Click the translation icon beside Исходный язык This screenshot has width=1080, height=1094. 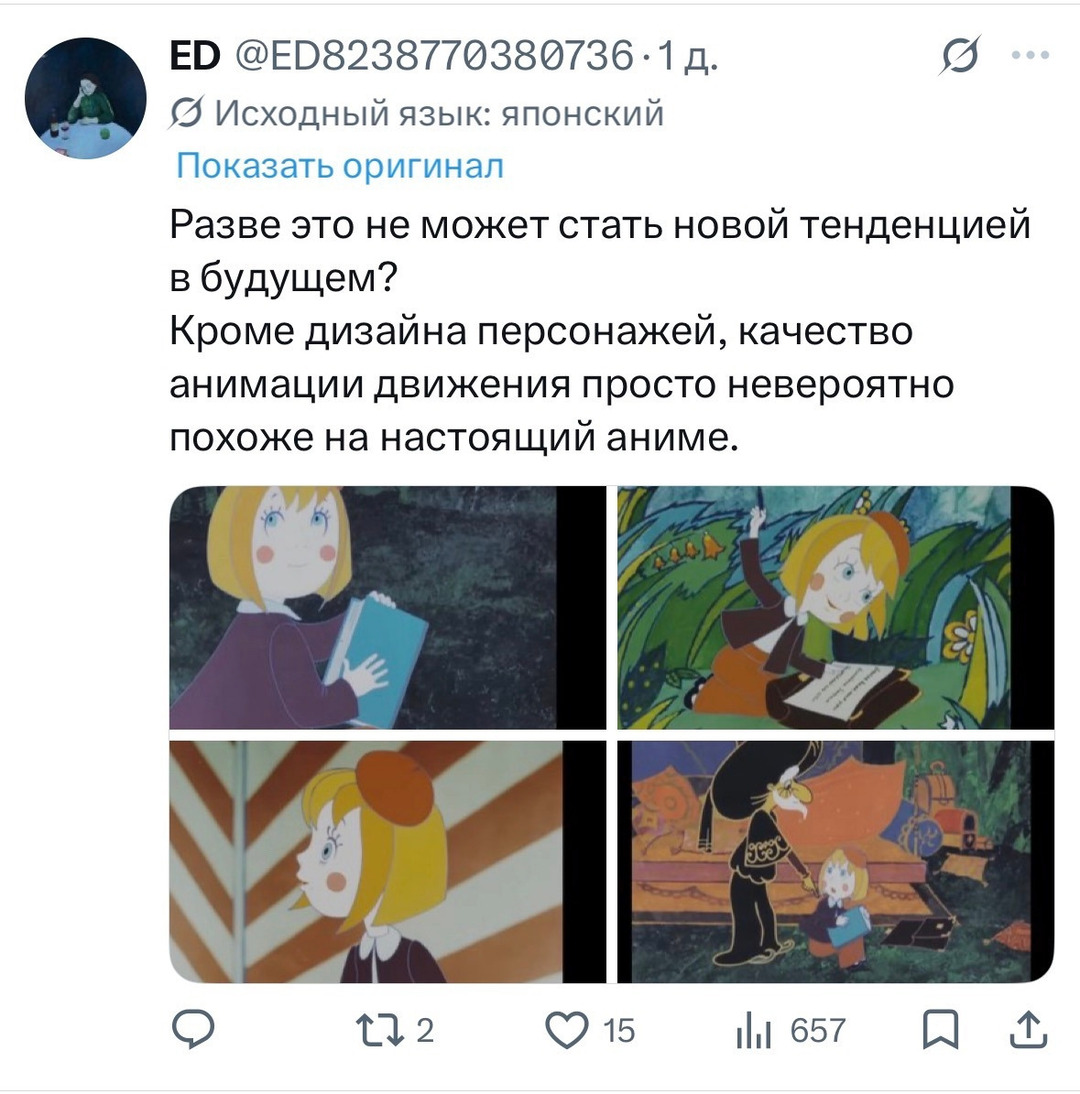[x=186, y=113]
